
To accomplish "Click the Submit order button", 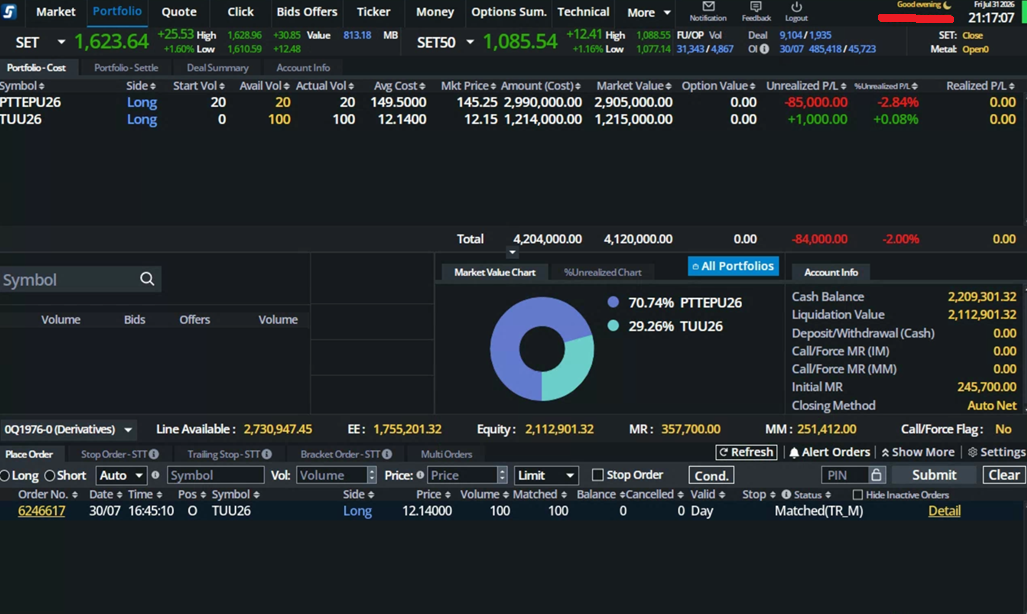I will tap(934, 475).
